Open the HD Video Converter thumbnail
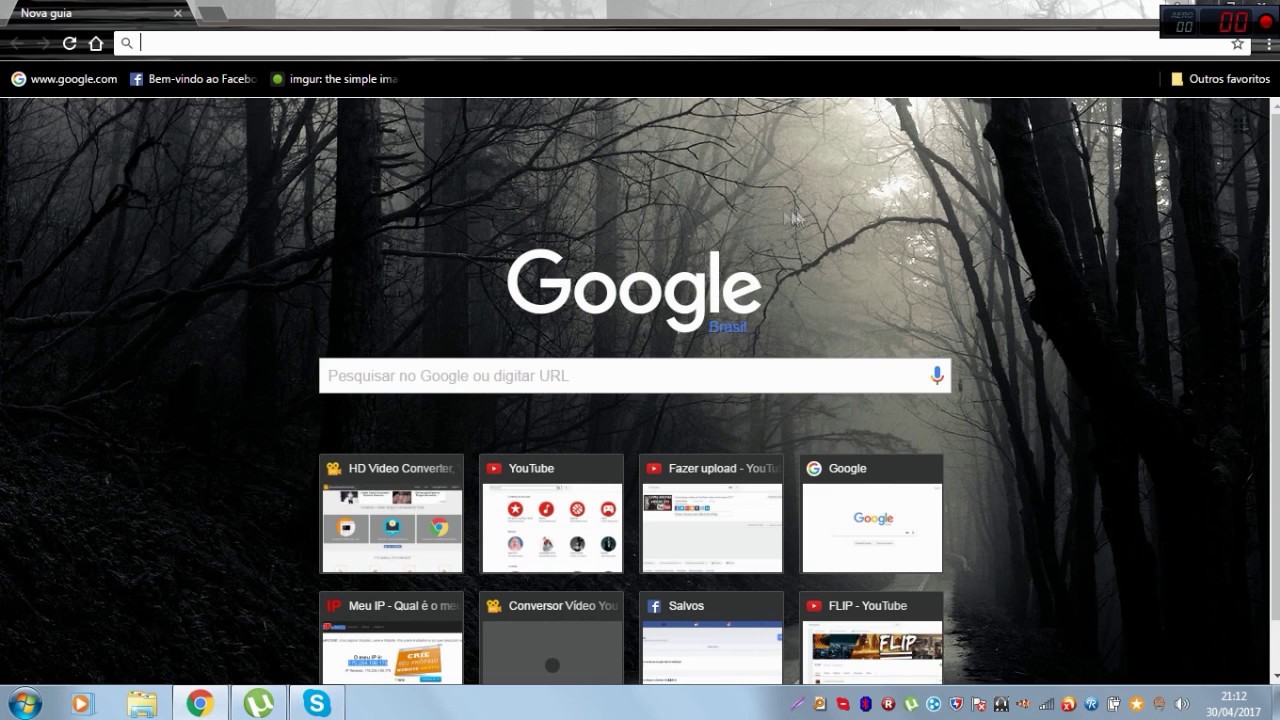Image resolution: width=1280 pixels, height=720 pixels. (x=391, y=514)
